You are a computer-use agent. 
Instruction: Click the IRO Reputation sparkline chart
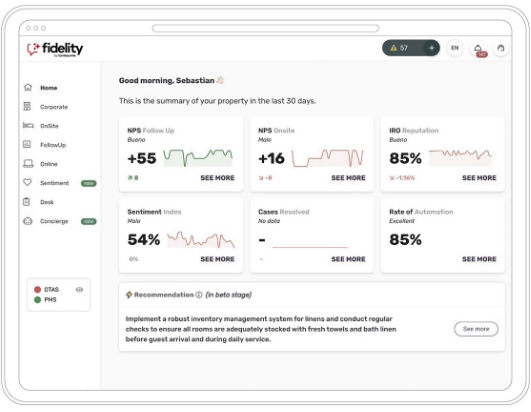460,158
